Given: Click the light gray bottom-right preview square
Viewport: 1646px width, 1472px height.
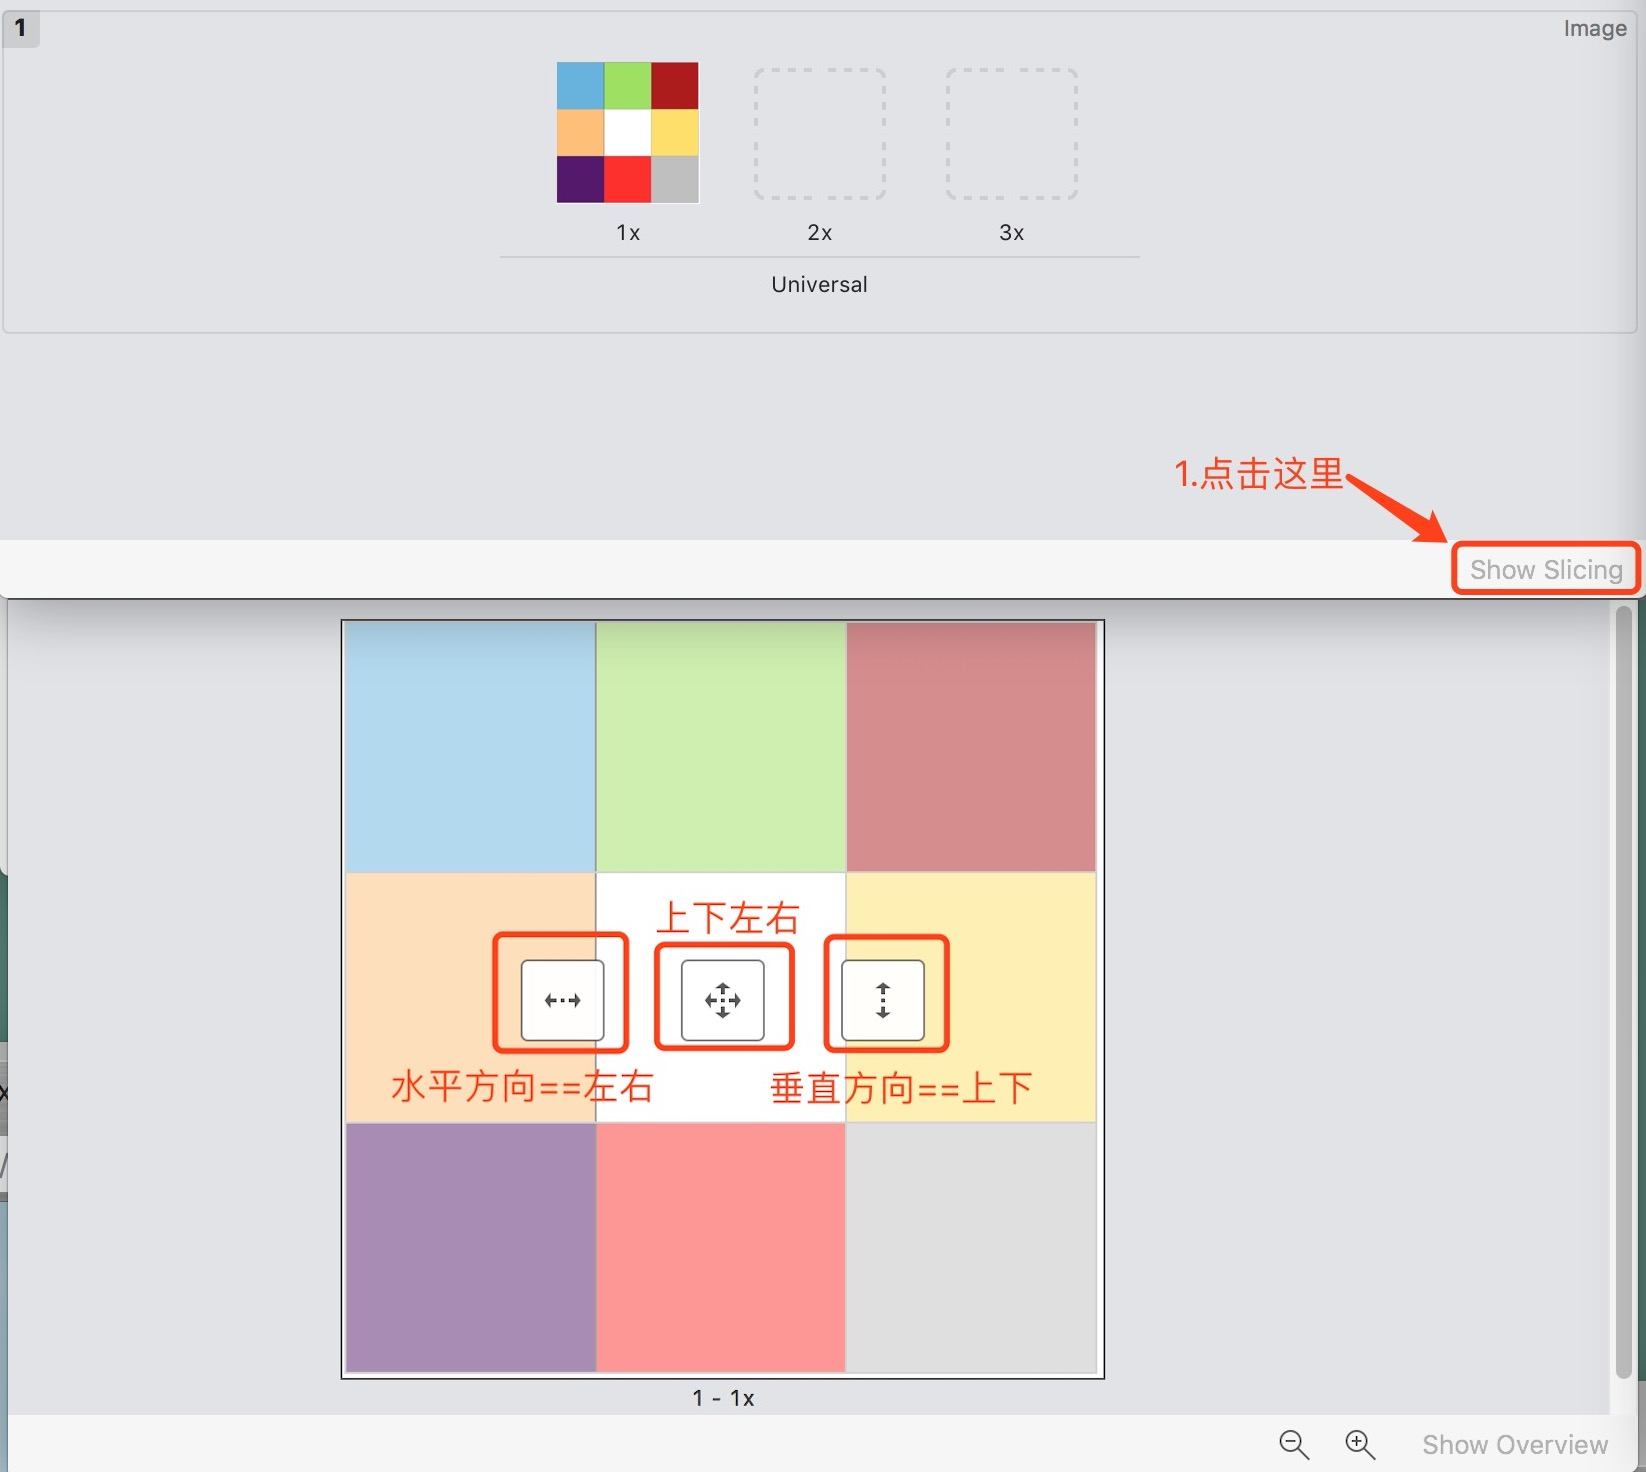Looking at the screenshot, I should [971, 1247].
